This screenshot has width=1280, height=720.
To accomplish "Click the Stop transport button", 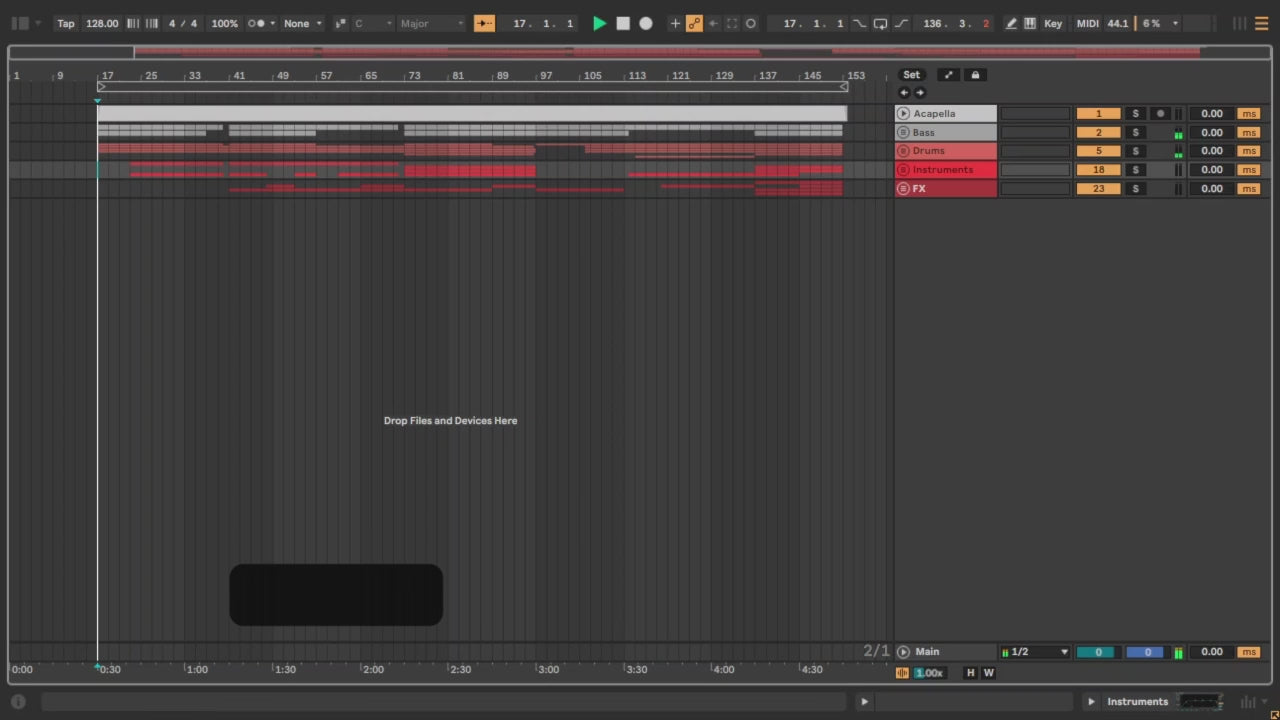I will tap(623, 23).
